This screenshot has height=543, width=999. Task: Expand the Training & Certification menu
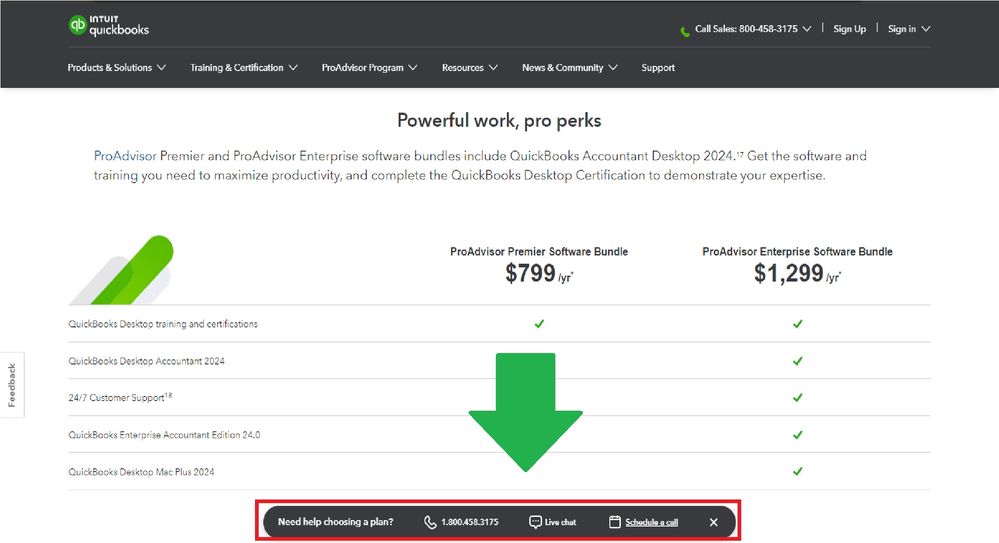(x=244, y=68)
